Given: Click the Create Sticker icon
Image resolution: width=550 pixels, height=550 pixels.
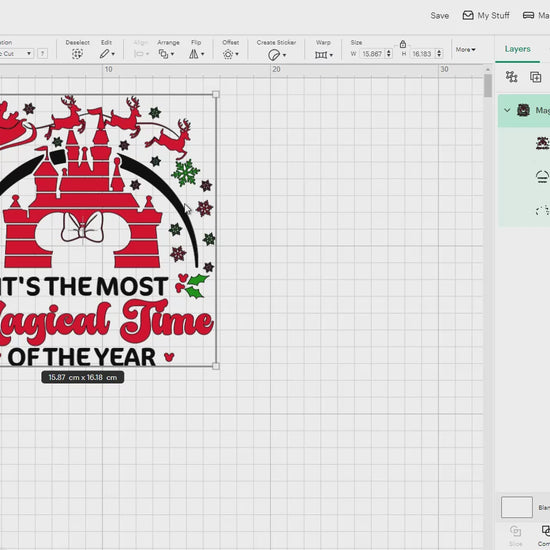Looking at the screenshot, I should coord(274,55).
